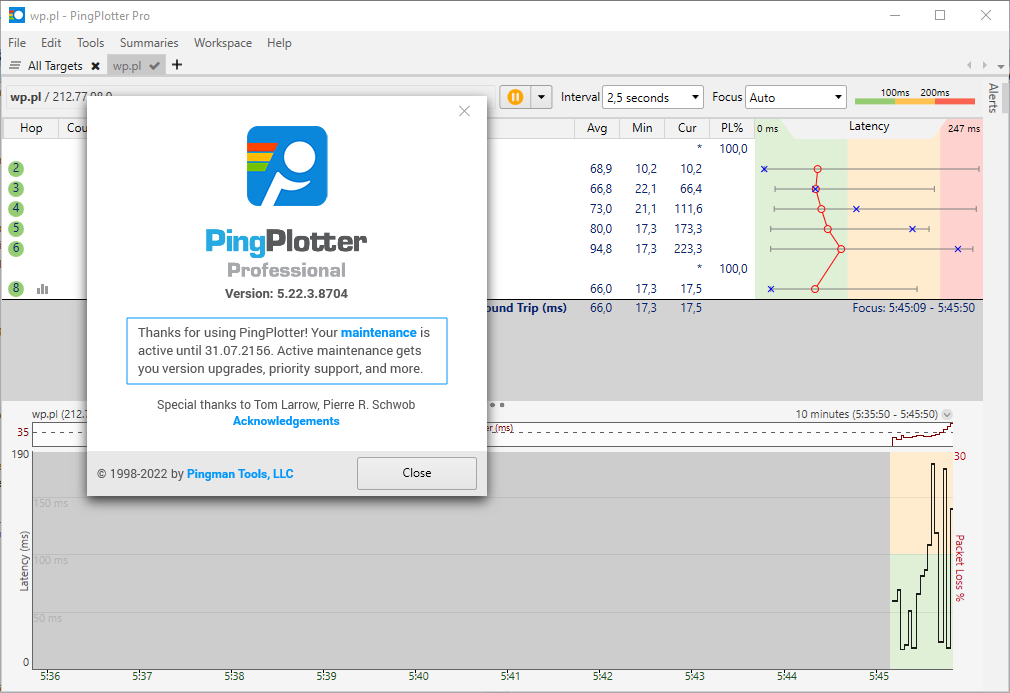Click the 5:45 mark on the timeline axis
This screenshot has height=693, width=1010.
click(879, 676)
